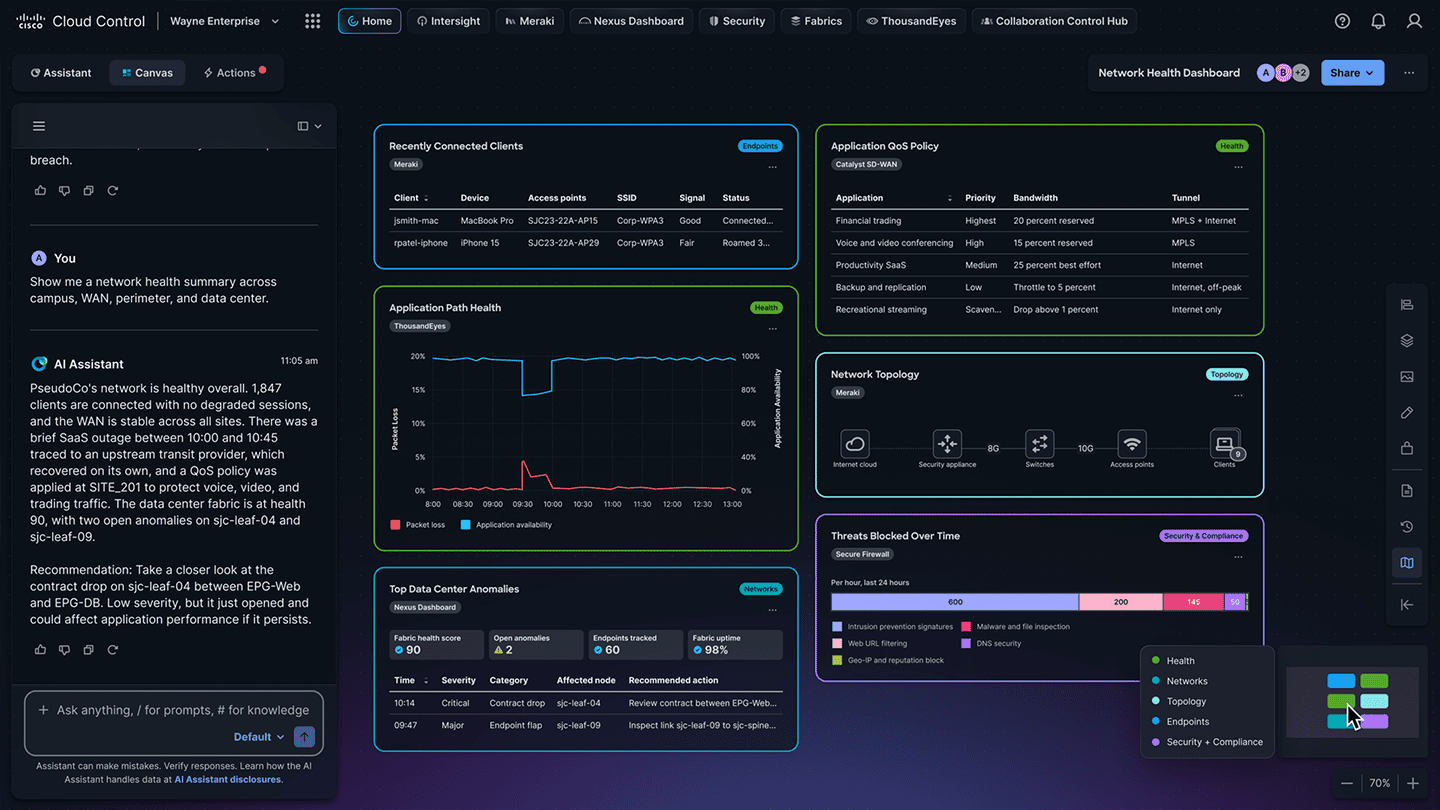Open the Meraki tab
This screenshot has width=1440, height=810.
click(x=530, y=21)
